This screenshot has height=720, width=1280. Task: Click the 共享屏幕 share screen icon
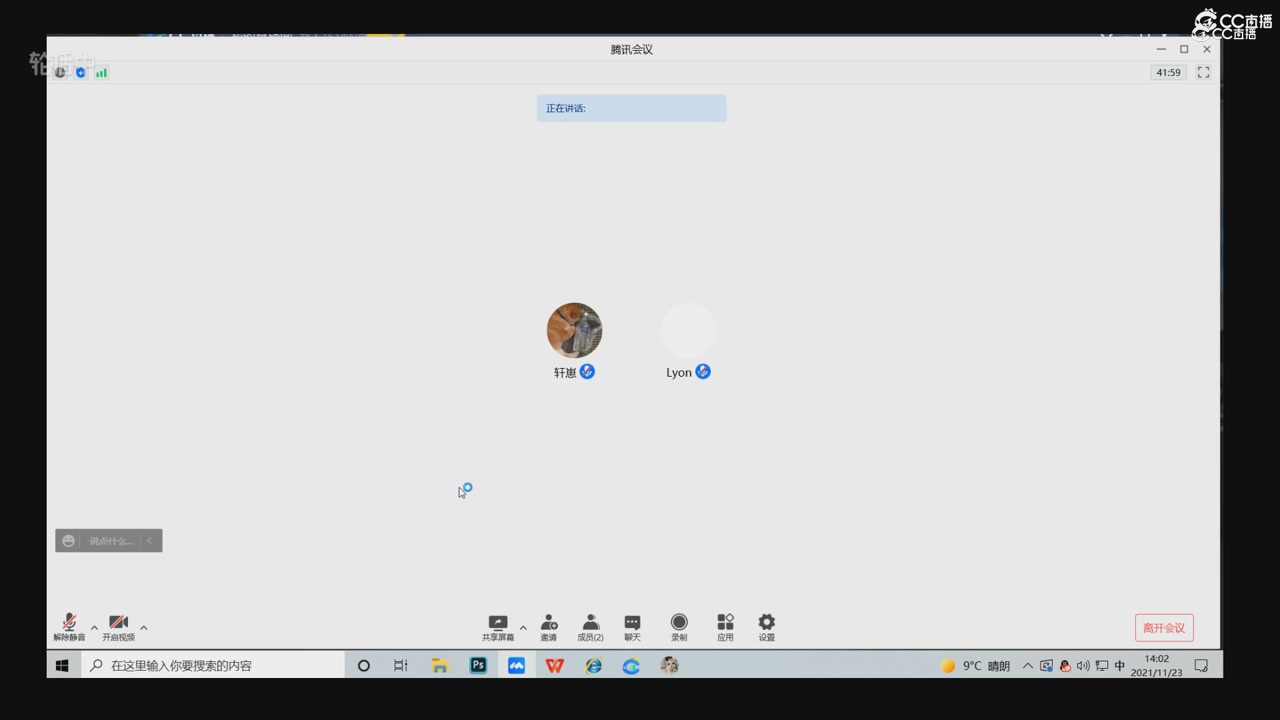click(x=498, y=627)
